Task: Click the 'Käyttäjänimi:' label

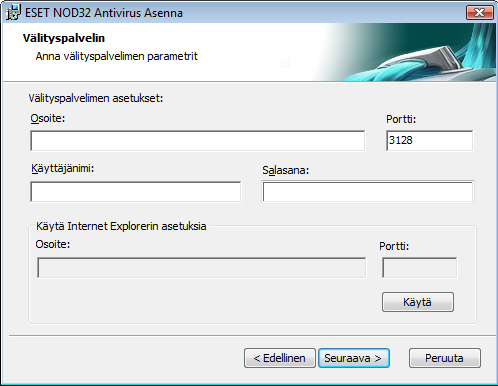Action: click(63, 169)
